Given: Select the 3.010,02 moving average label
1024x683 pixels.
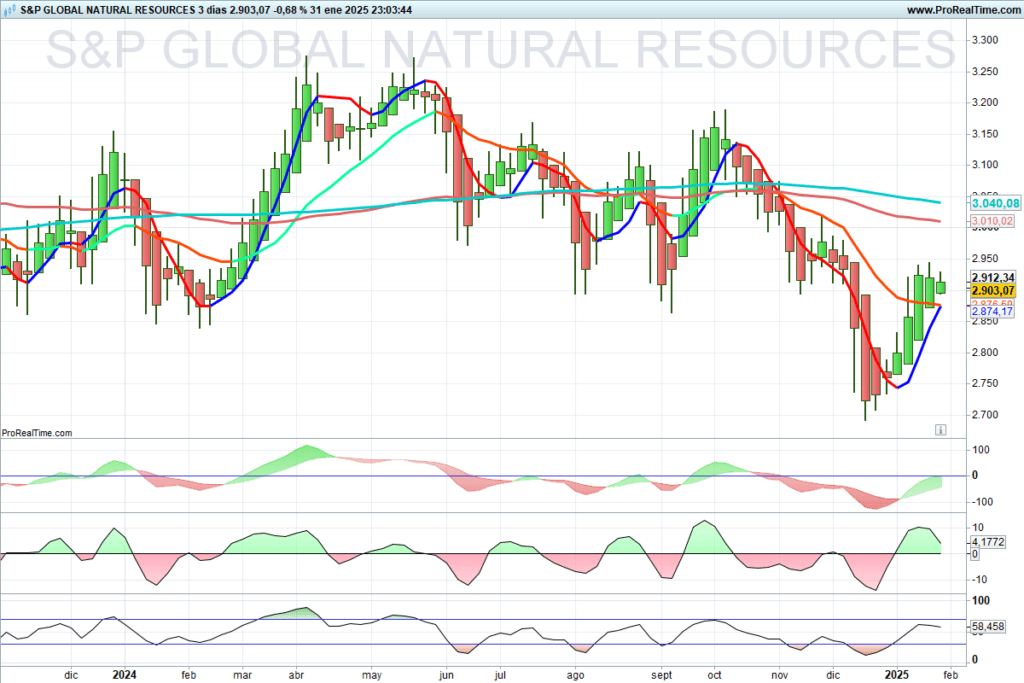Looking at the screenshot, I should coord(992,221).
